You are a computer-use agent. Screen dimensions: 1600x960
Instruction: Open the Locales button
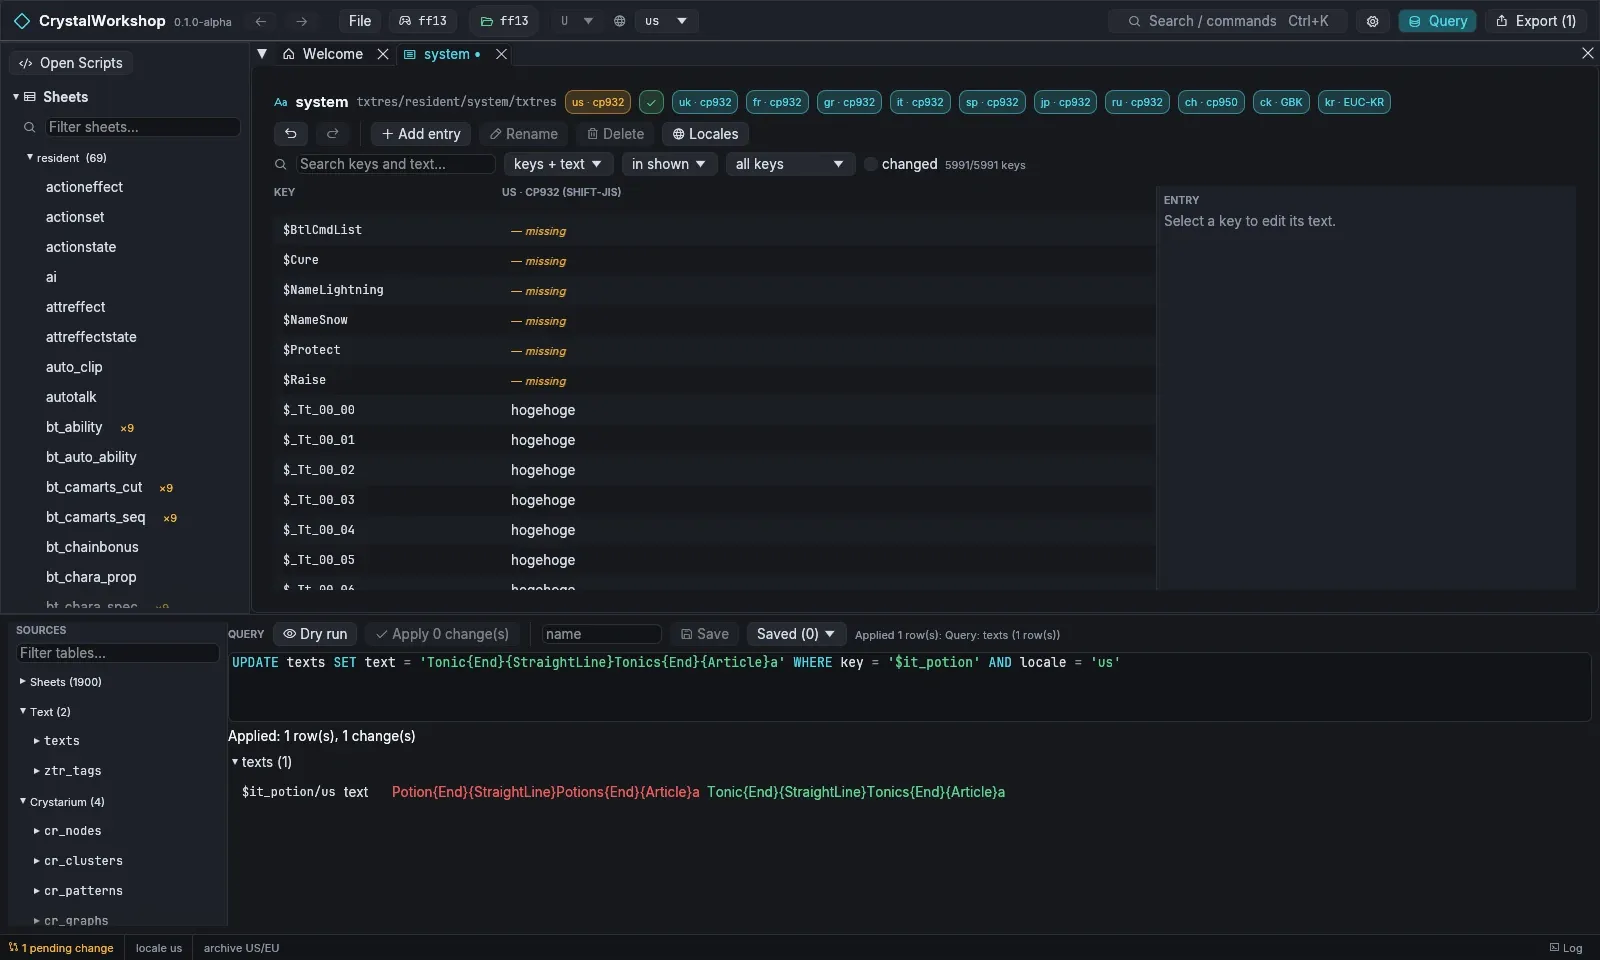[x=705, y=134]
